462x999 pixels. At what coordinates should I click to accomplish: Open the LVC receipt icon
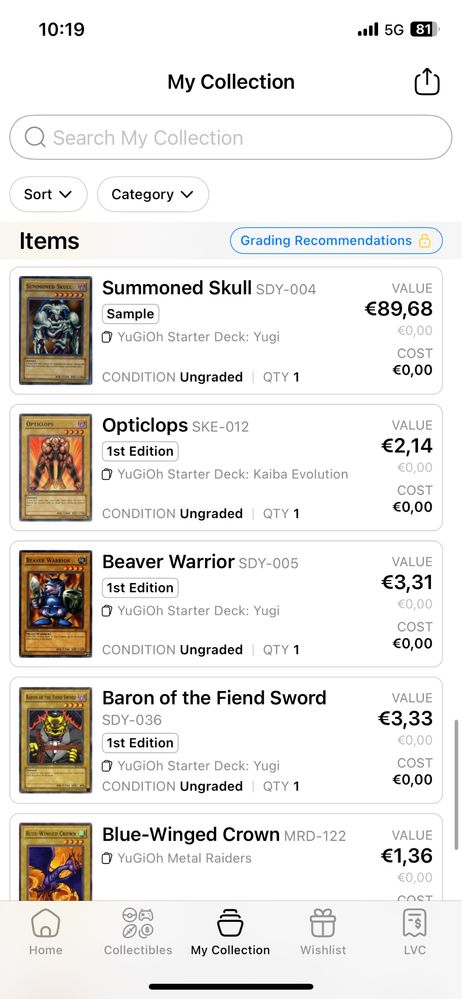[x=415, y=923]
